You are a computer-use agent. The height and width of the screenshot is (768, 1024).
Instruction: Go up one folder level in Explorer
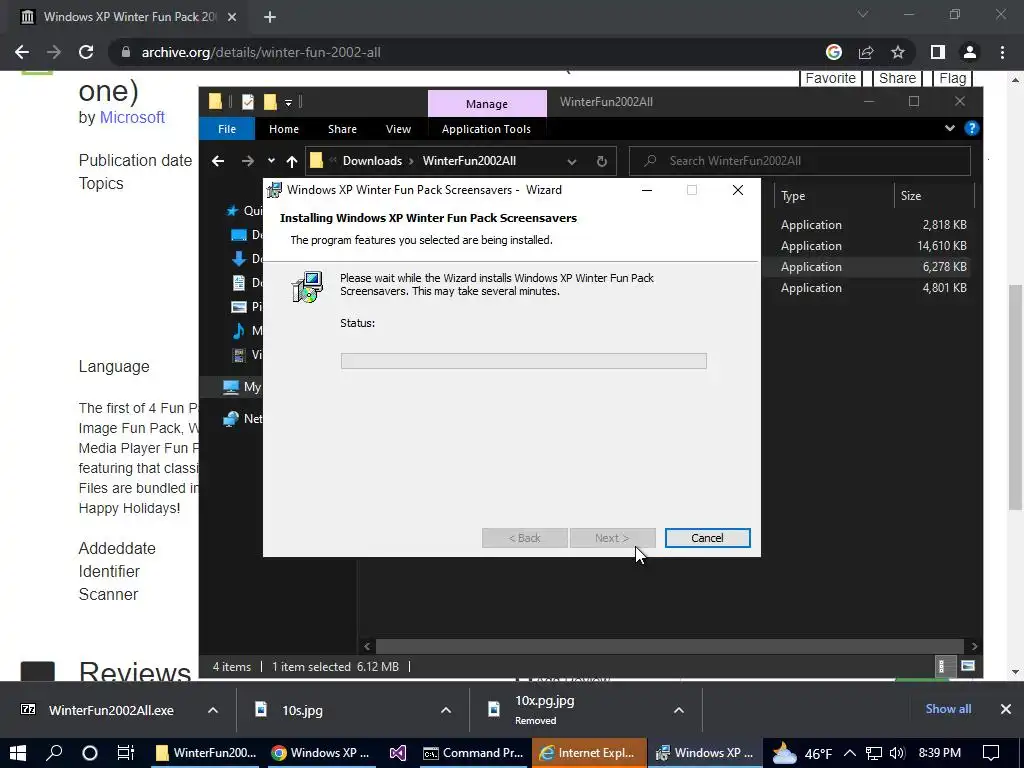(x=292, y=161)
